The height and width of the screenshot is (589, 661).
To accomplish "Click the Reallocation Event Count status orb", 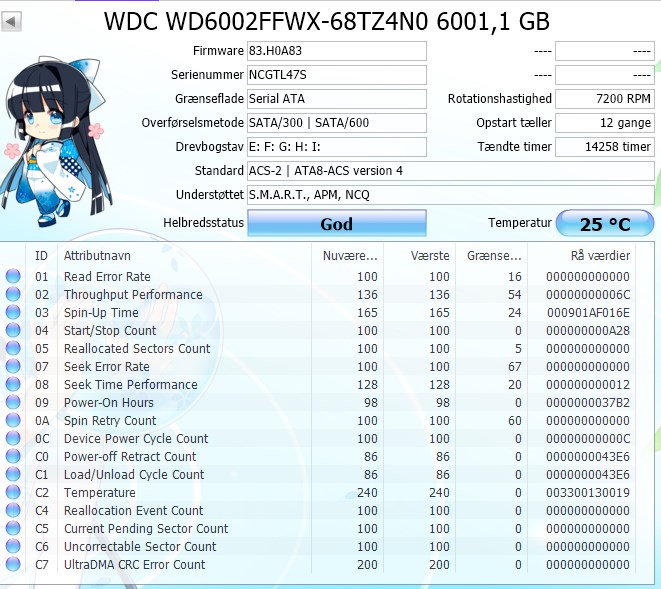I will (13, 510).
